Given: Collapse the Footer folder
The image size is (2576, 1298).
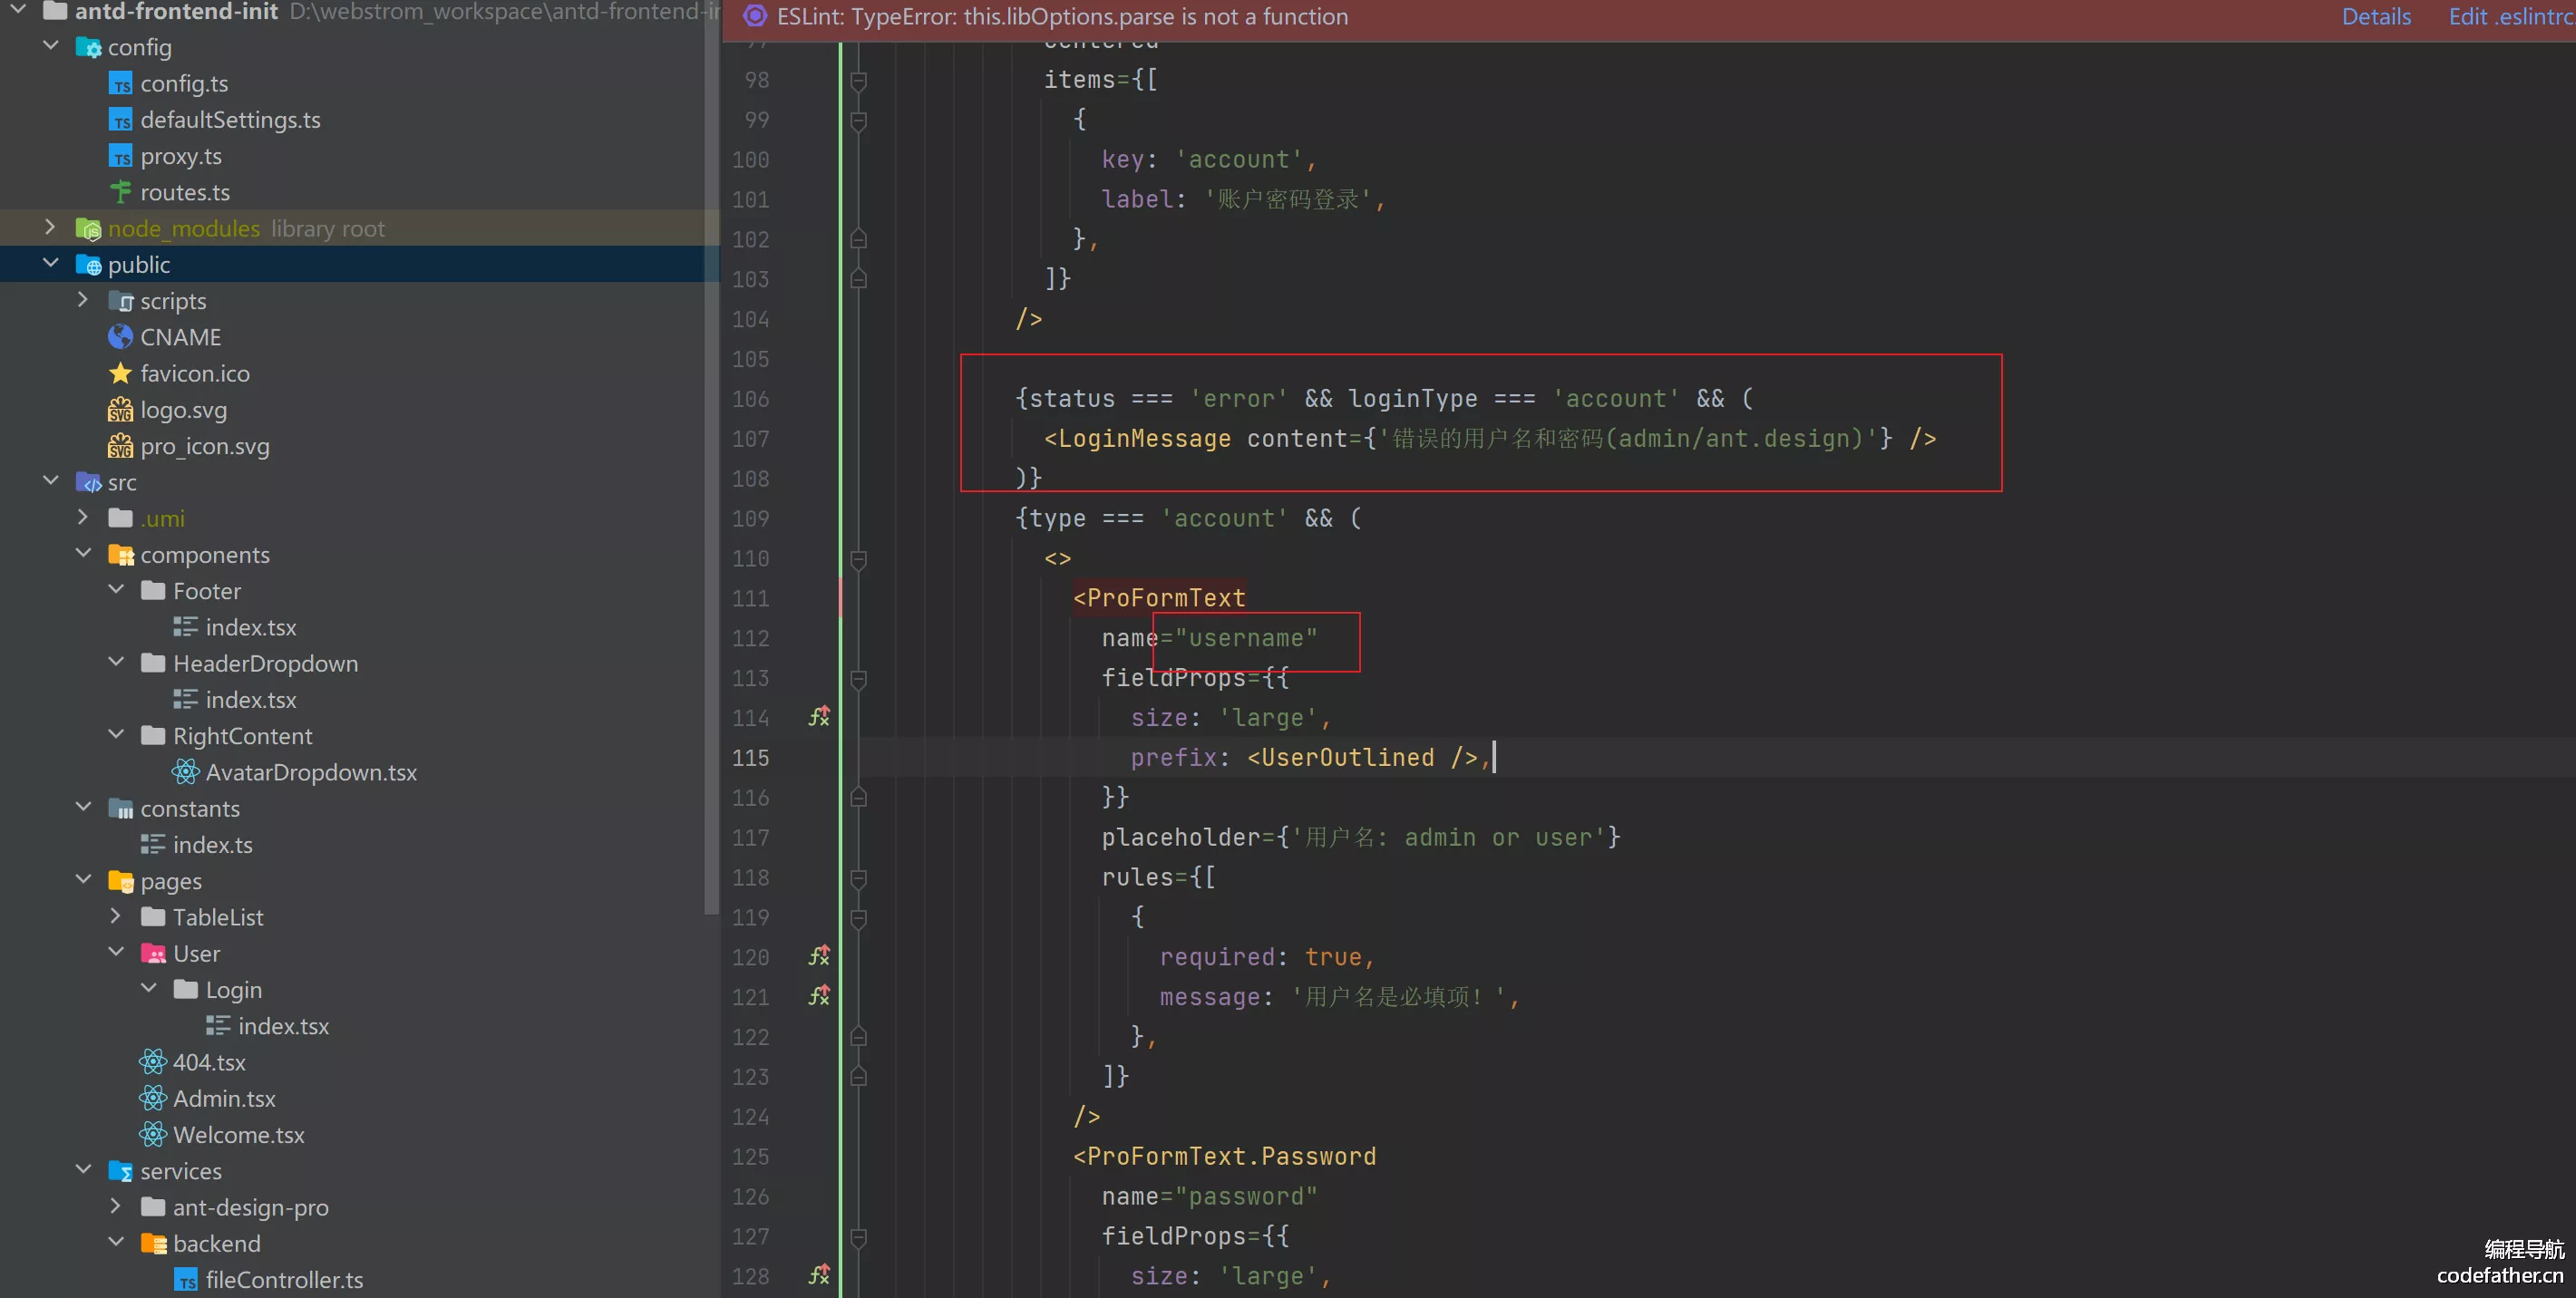Looking at the screenshot, I should click(116, 590).
